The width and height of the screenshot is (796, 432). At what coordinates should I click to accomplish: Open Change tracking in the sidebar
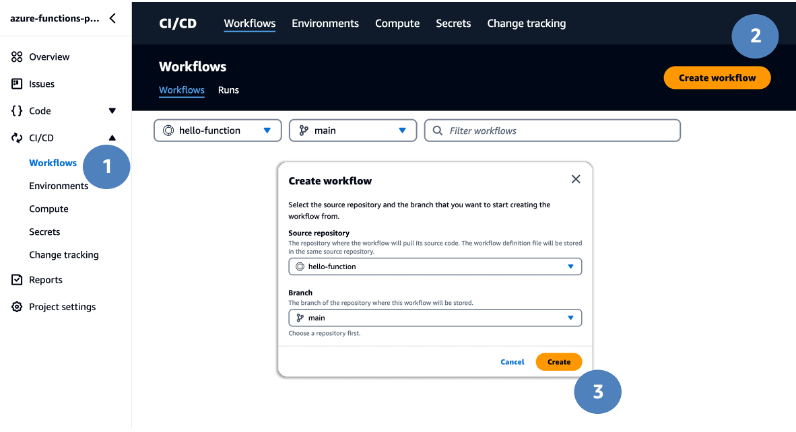(x=64, y=255)
